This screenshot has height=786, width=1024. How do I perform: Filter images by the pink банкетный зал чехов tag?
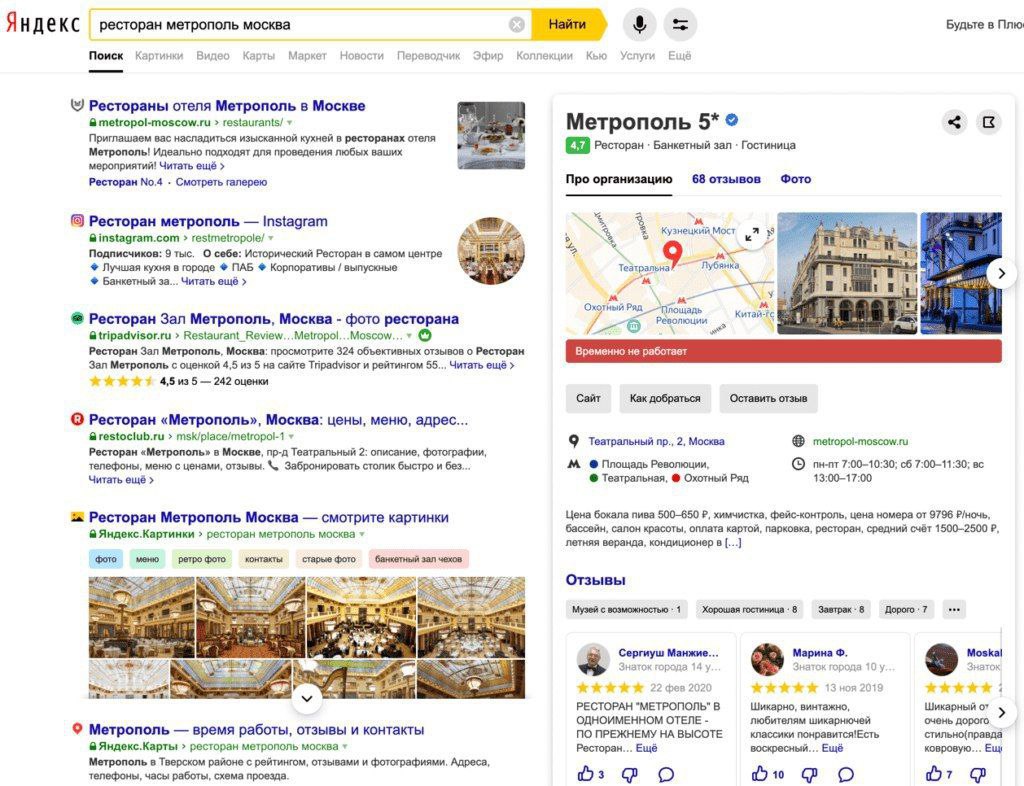tap(418, 559)
